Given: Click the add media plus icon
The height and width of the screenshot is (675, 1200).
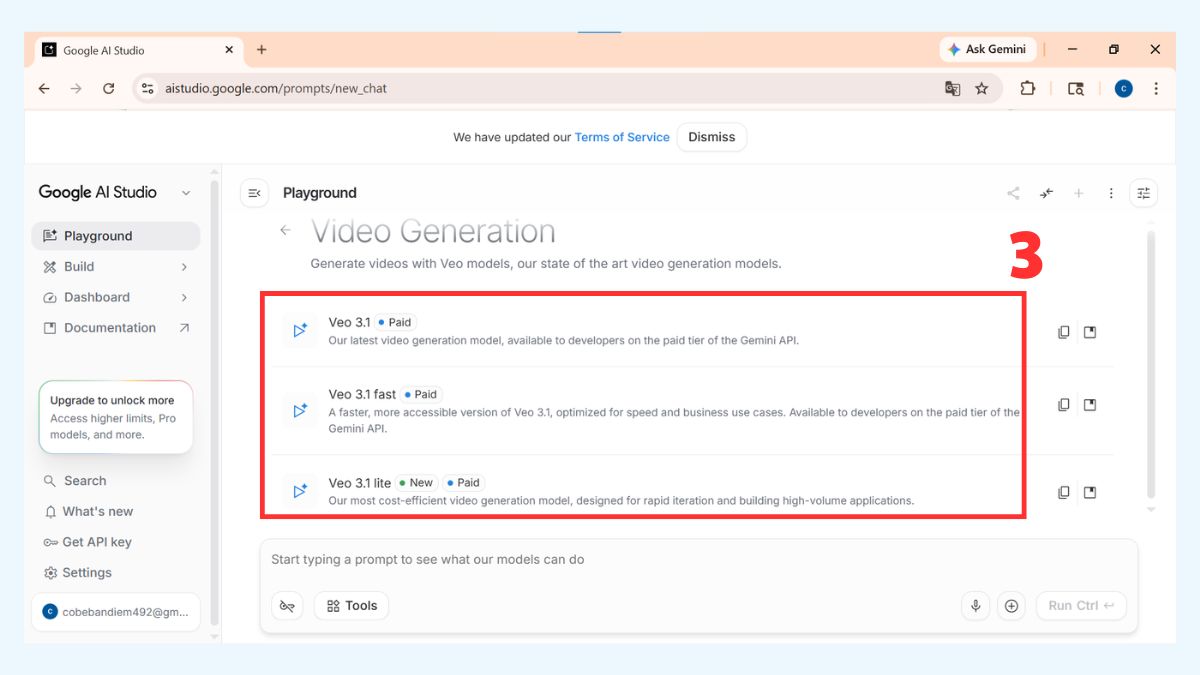Looking at the screenshot, I should tap(1011, 606).
